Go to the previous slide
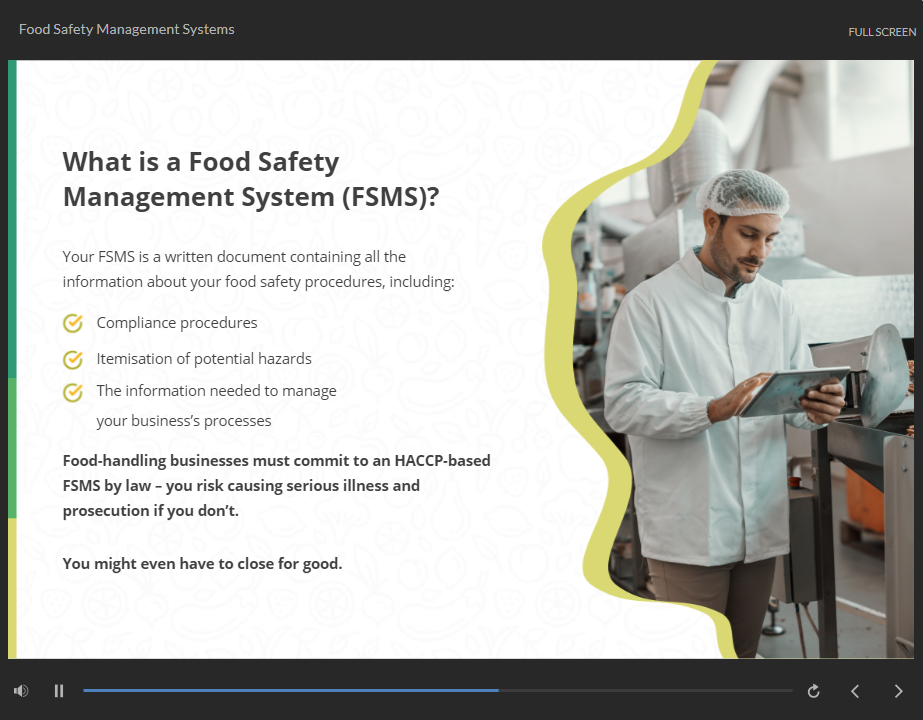923x720 pixels. point(855,691)
